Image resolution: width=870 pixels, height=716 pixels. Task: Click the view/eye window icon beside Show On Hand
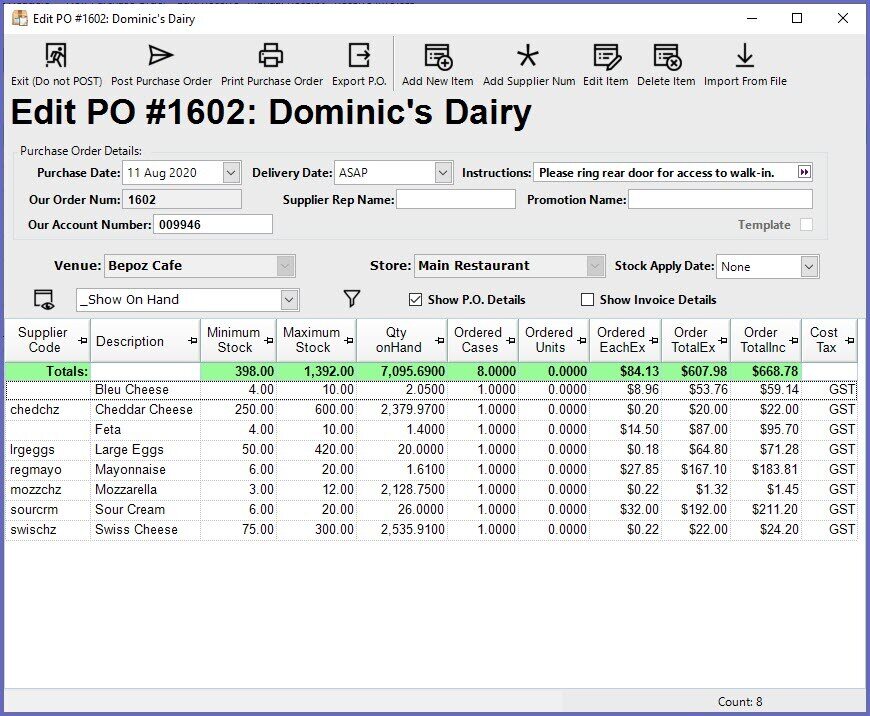(44, 299)
